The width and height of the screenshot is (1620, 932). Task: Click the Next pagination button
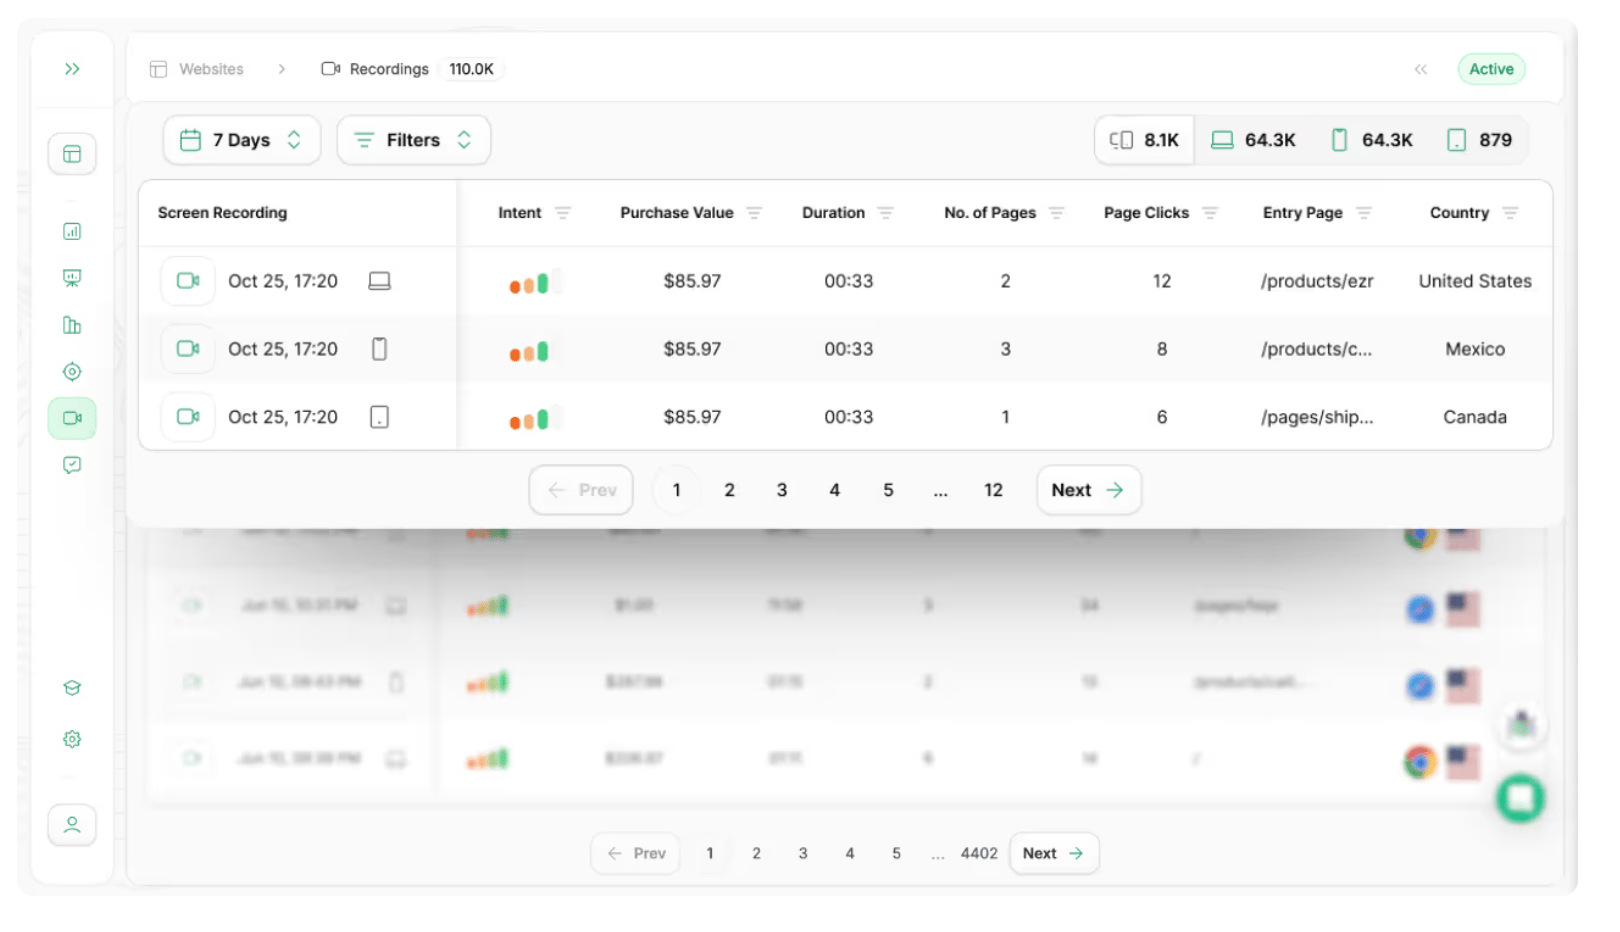(1088, 490)
